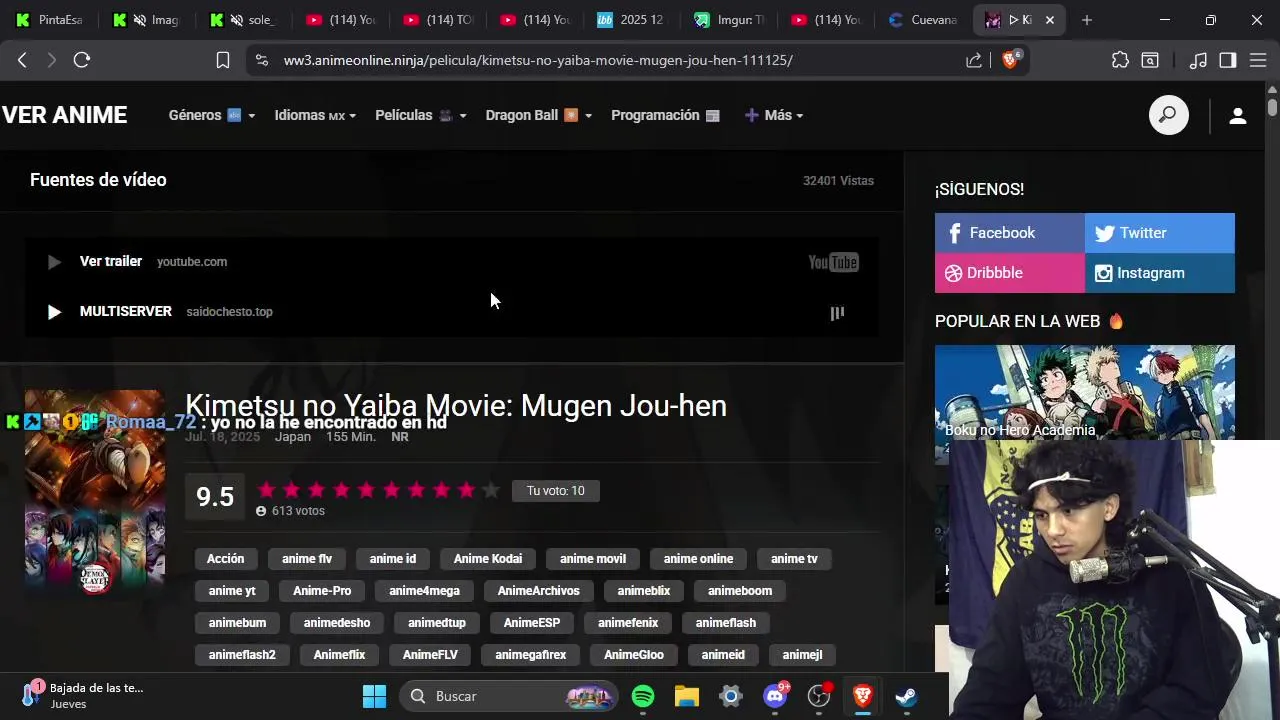The width and height of the screenshot is (1280, 720).
Task: Open the Instagram follow button
Action: (1160, 273)
